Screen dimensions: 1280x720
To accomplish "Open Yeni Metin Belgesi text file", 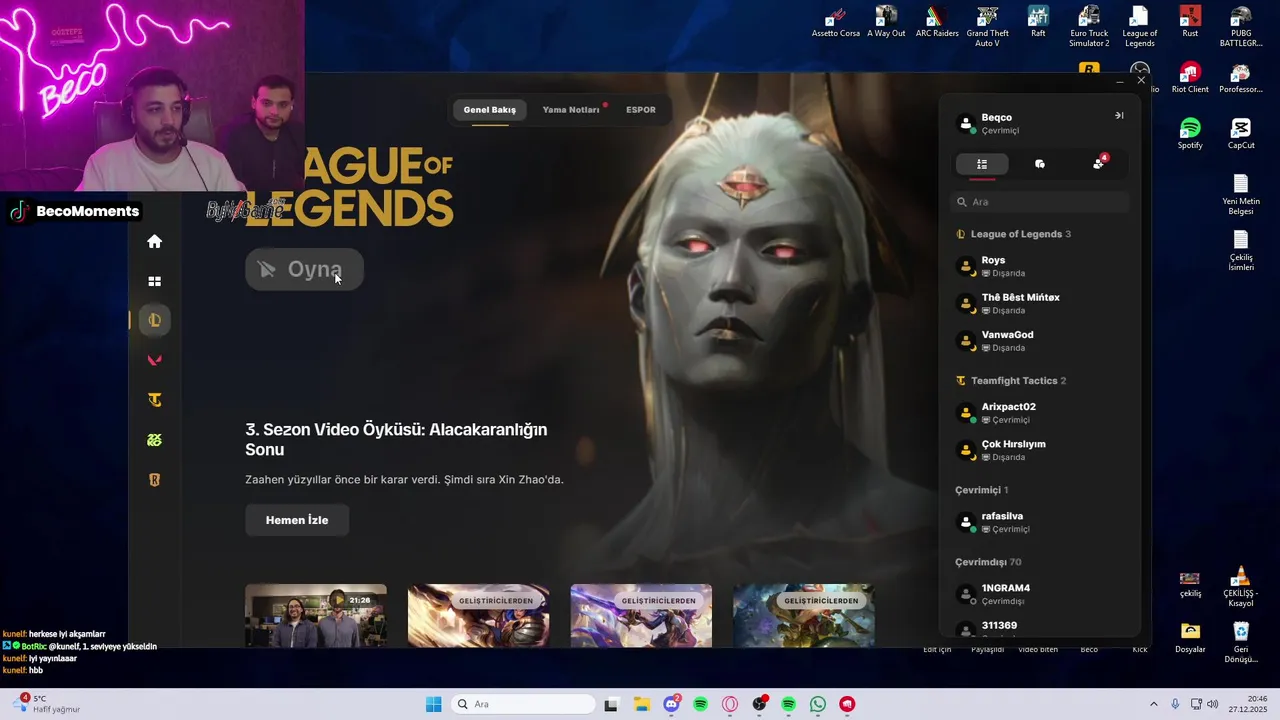I will click(1240, 195).
